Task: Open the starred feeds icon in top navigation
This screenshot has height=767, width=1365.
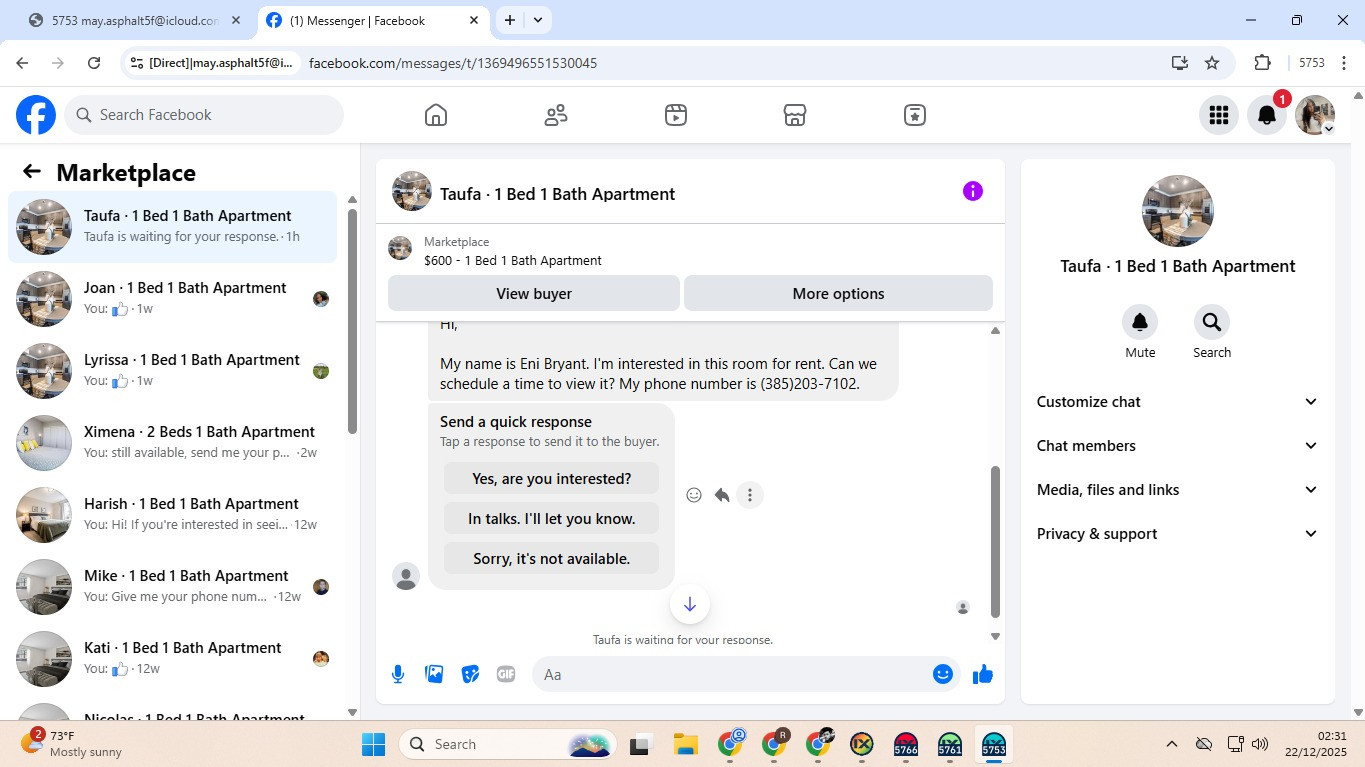Action: coord(915,115)
